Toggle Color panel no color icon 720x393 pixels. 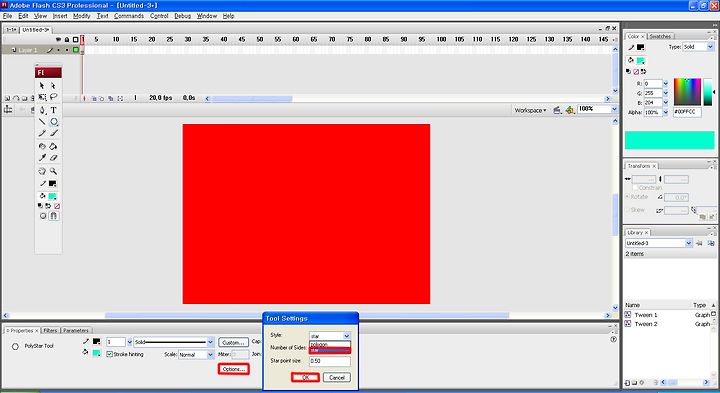tap(636, 72)
